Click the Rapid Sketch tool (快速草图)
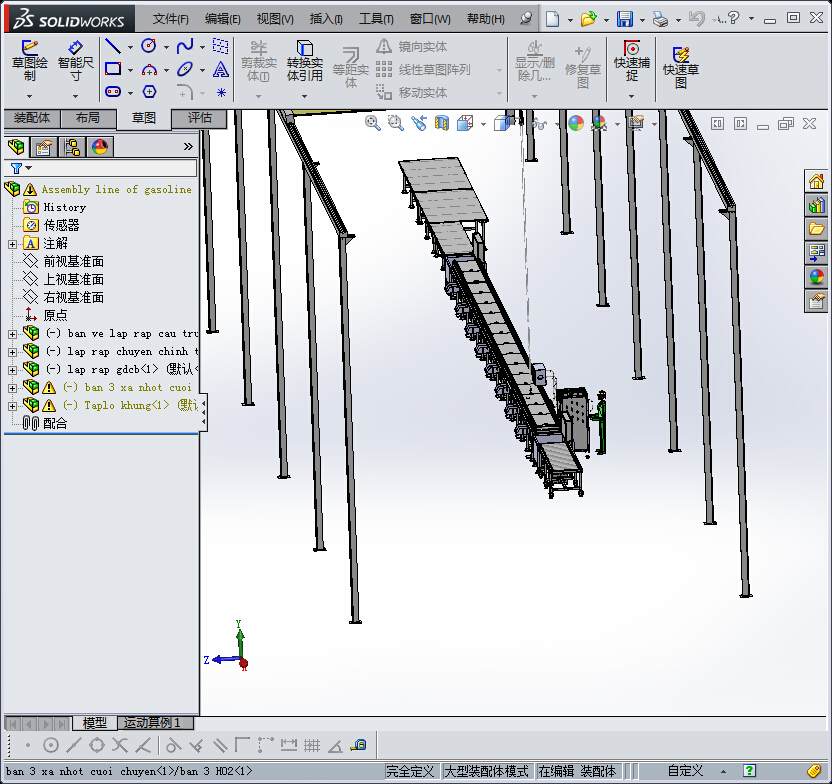The image size is (832, 784). click(x=681, y=68)
